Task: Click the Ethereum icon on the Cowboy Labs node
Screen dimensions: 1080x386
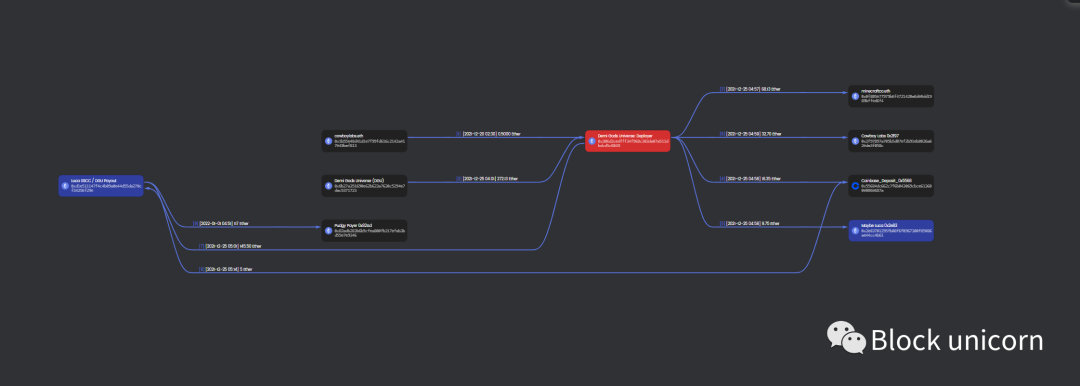Action: click(855, 141)
